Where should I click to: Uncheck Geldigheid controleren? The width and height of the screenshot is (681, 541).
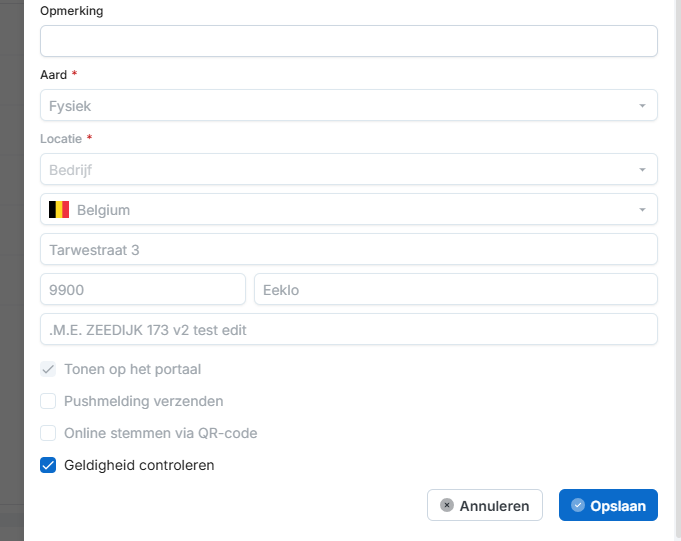point(48,465)
